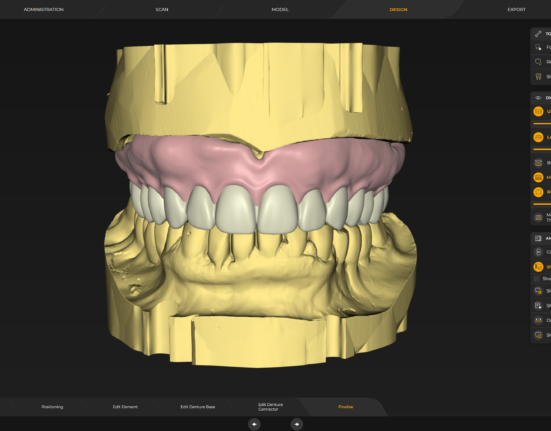
Task: Click the Co... analysis tool icon
Action: coord(538,252)
